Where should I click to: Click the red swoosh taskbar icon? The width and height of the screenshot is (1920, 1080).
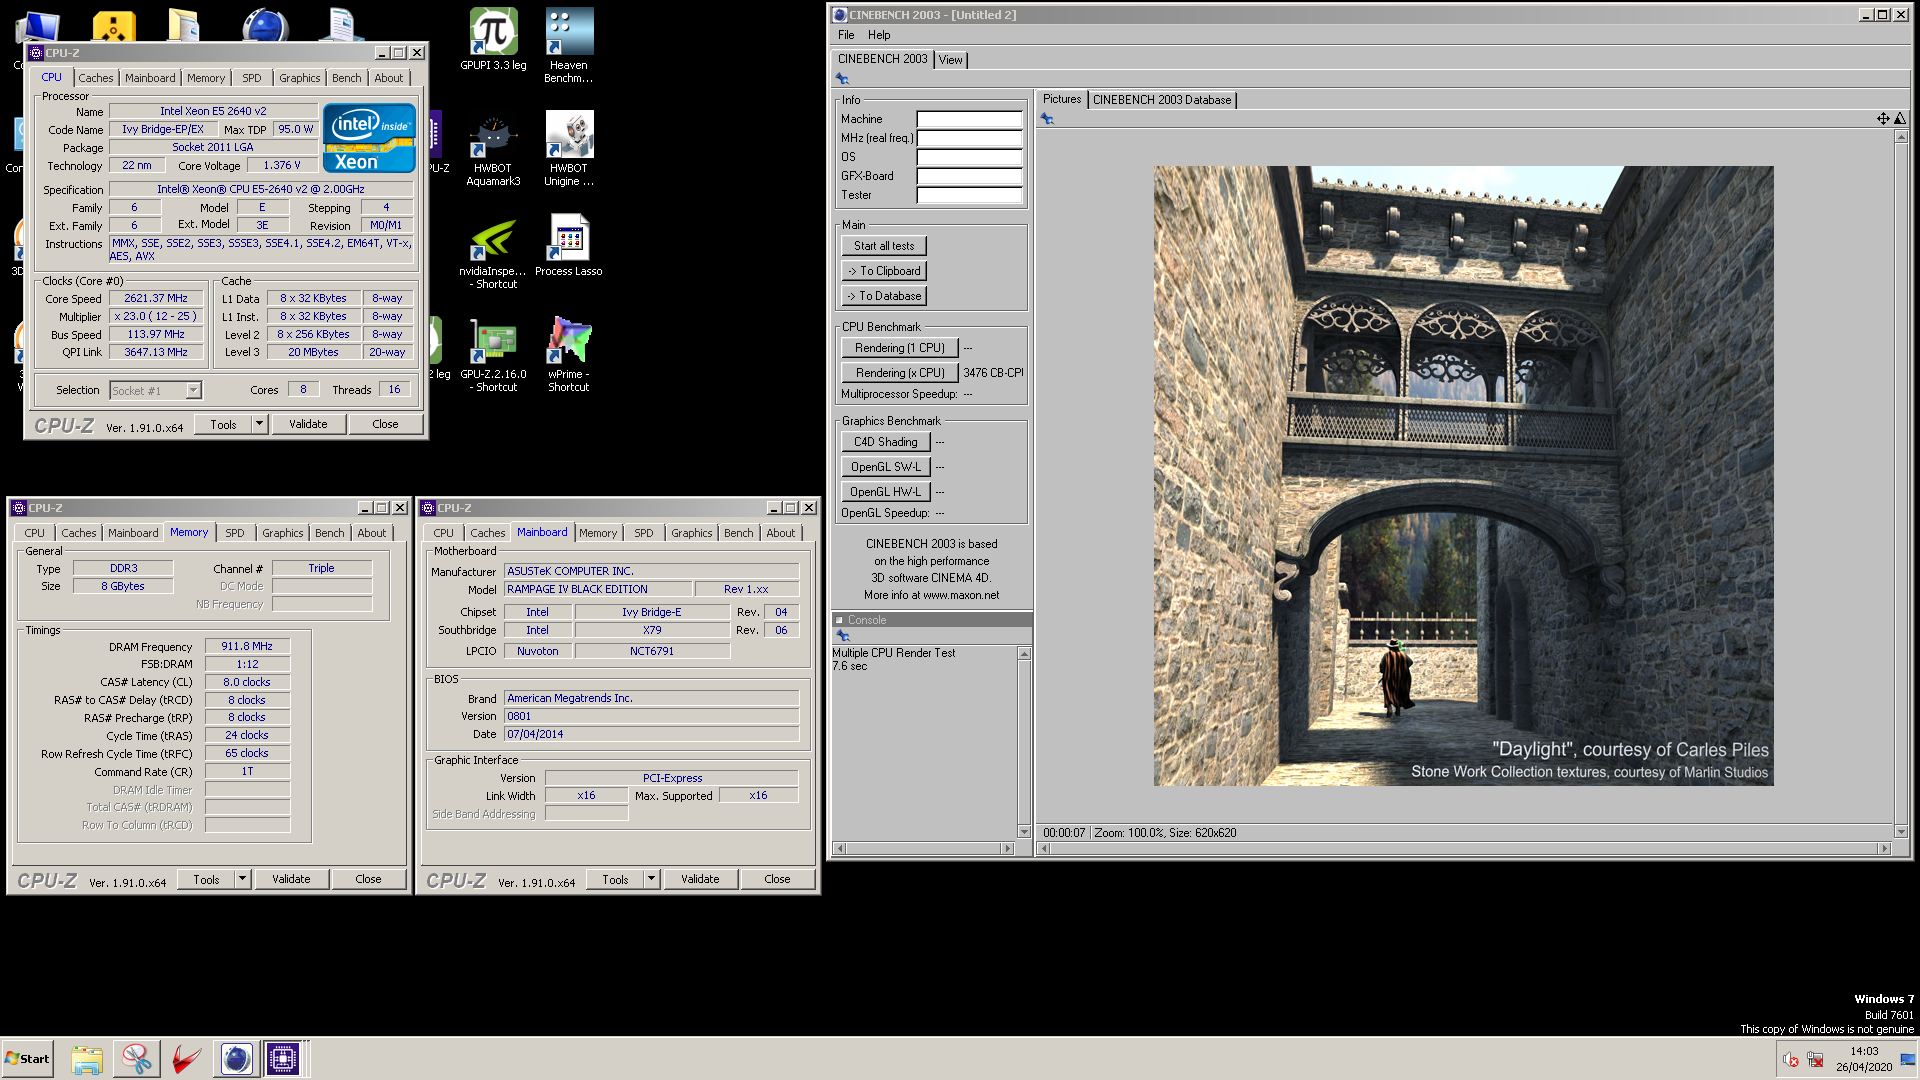coord(186,1059)
